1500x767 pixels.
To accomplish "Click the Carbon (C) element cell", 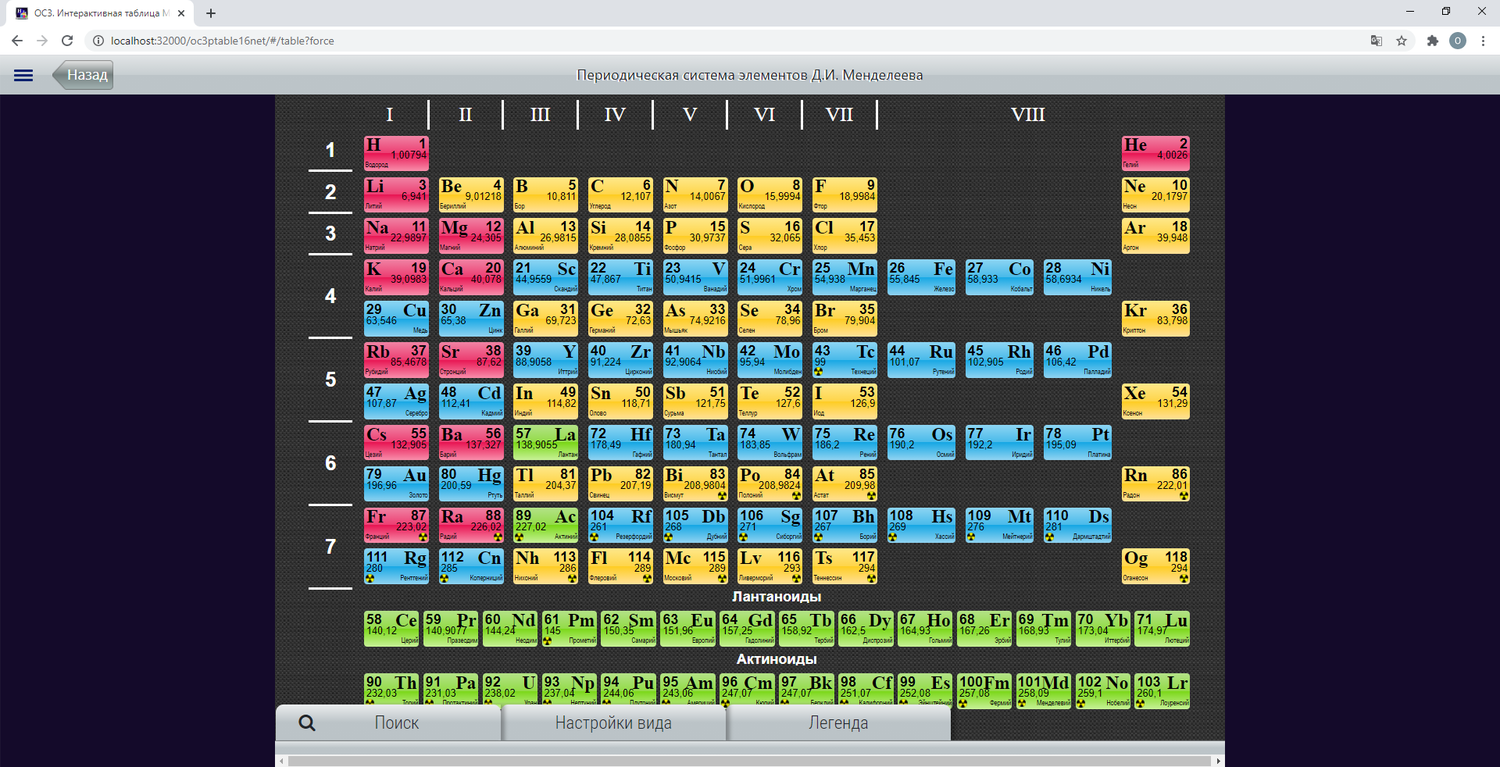I will (621, 194).
